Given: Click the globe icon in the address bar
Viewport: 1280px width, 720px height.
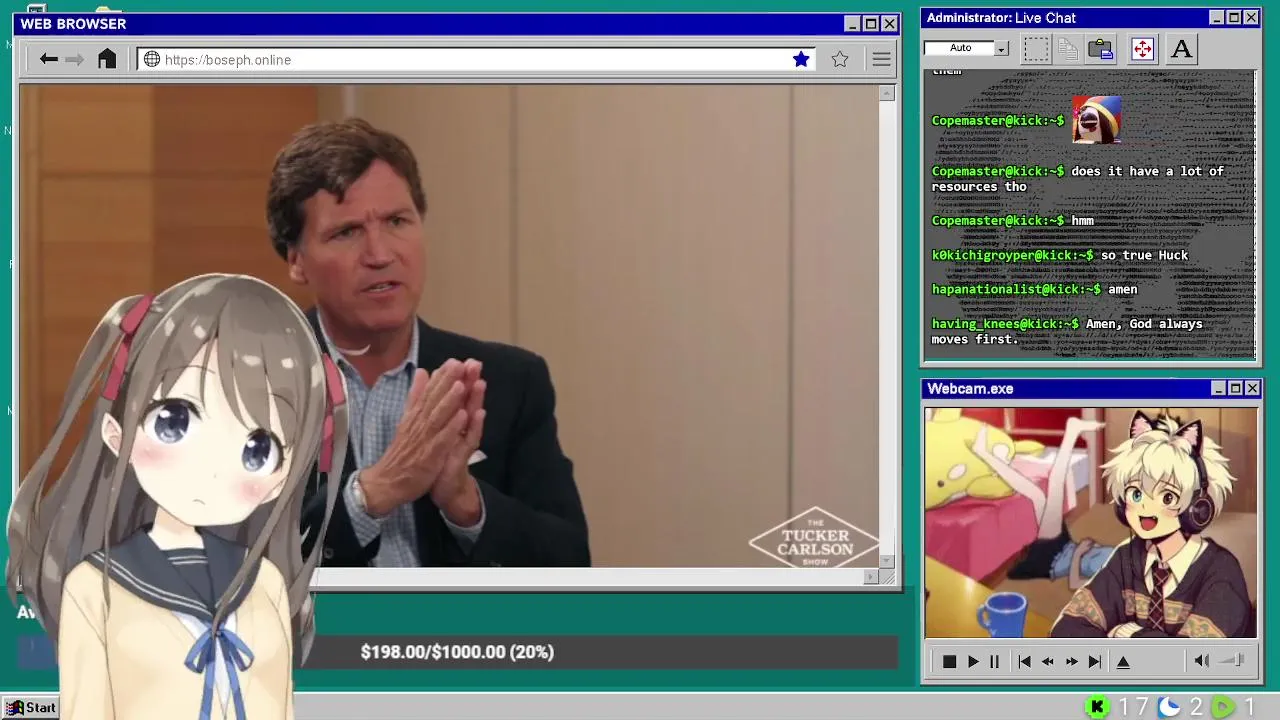Looking at the screenshot, I should coord(152,60).
